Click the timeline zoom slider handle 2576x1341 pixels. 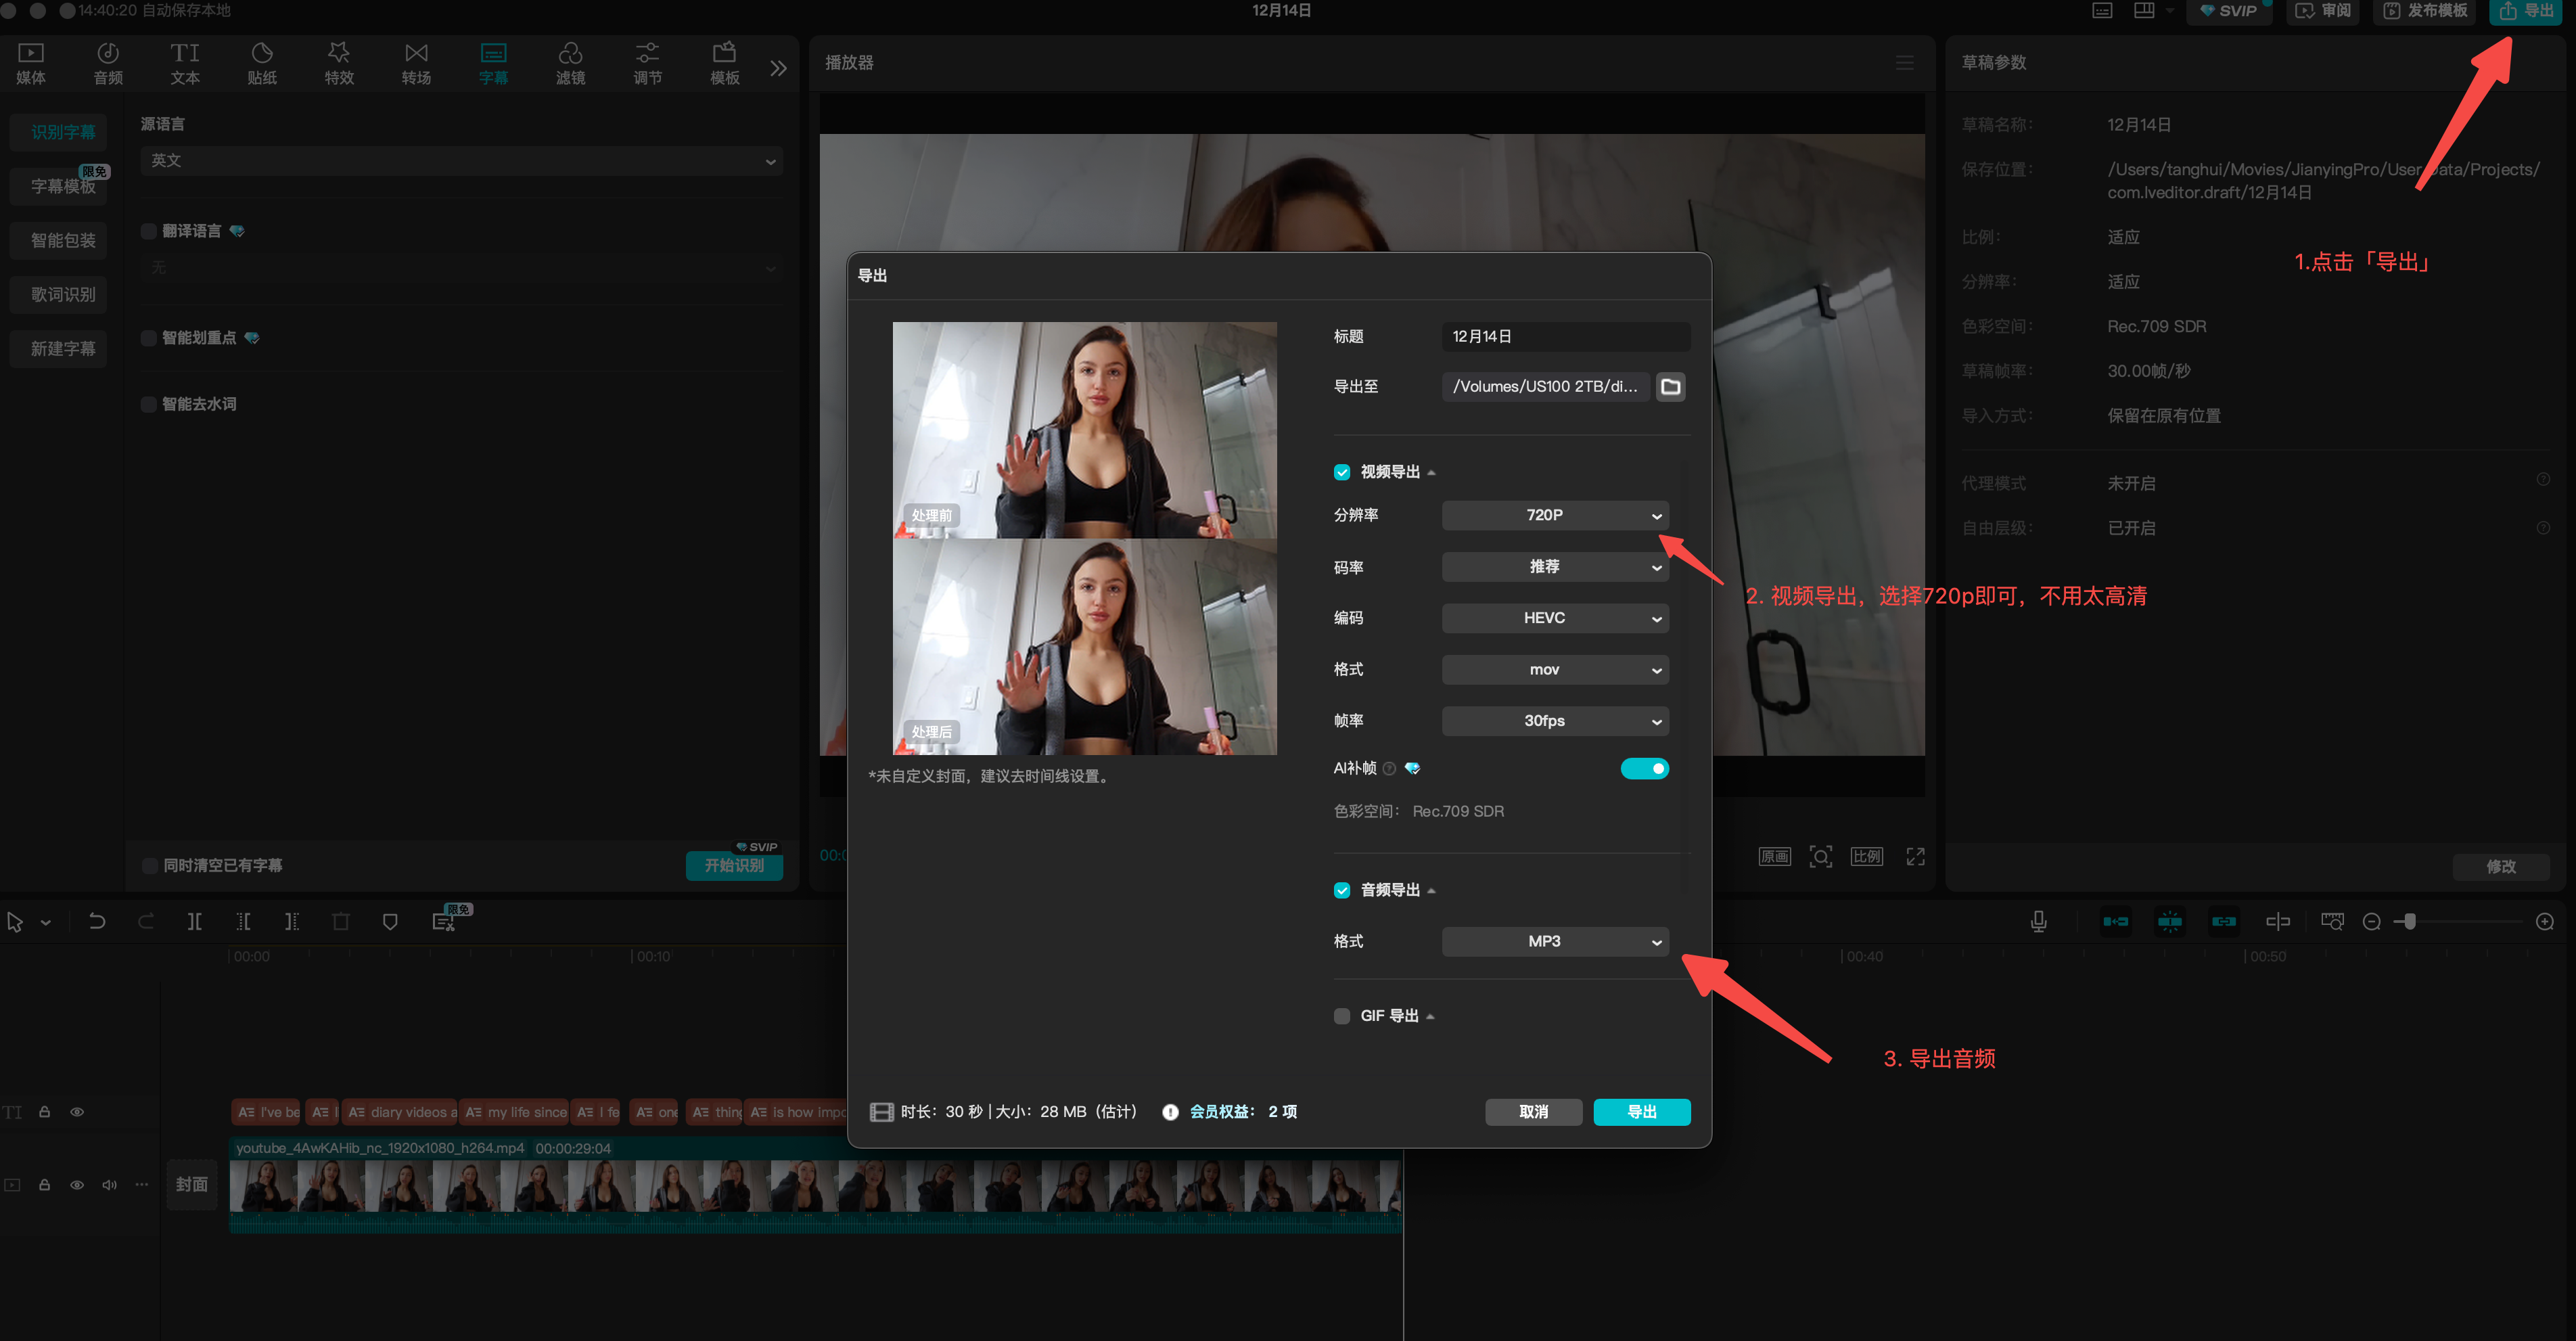click(x=2410, y=921)
